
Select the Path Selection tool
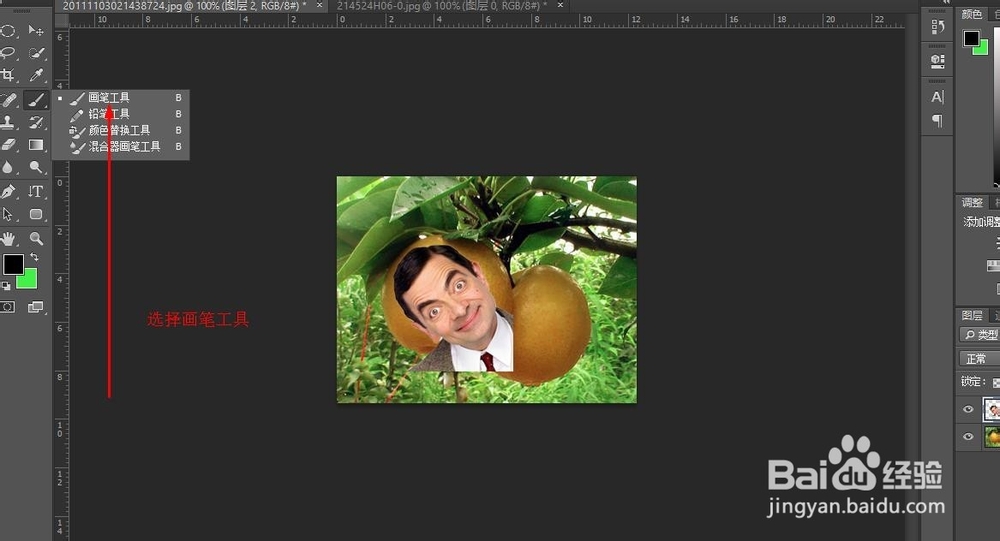8,214
